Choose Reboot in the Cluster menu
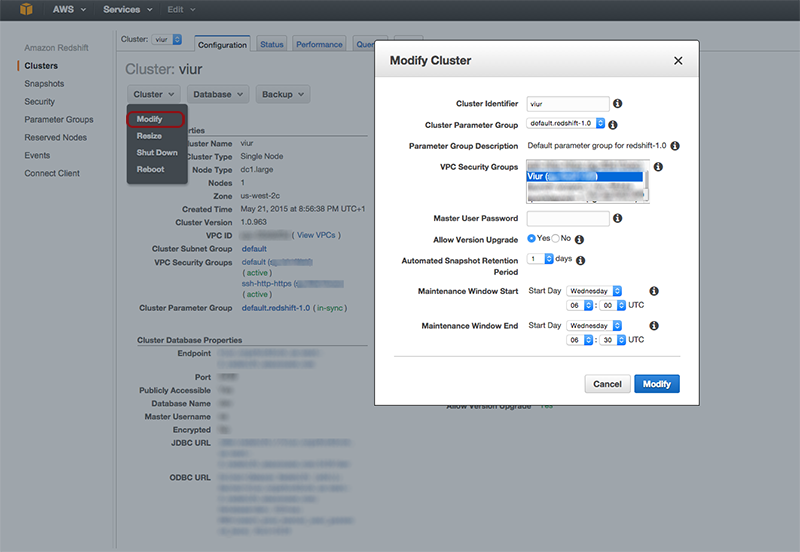The height and width of the screenshot is (552, 800). click(x=150, y=169)
